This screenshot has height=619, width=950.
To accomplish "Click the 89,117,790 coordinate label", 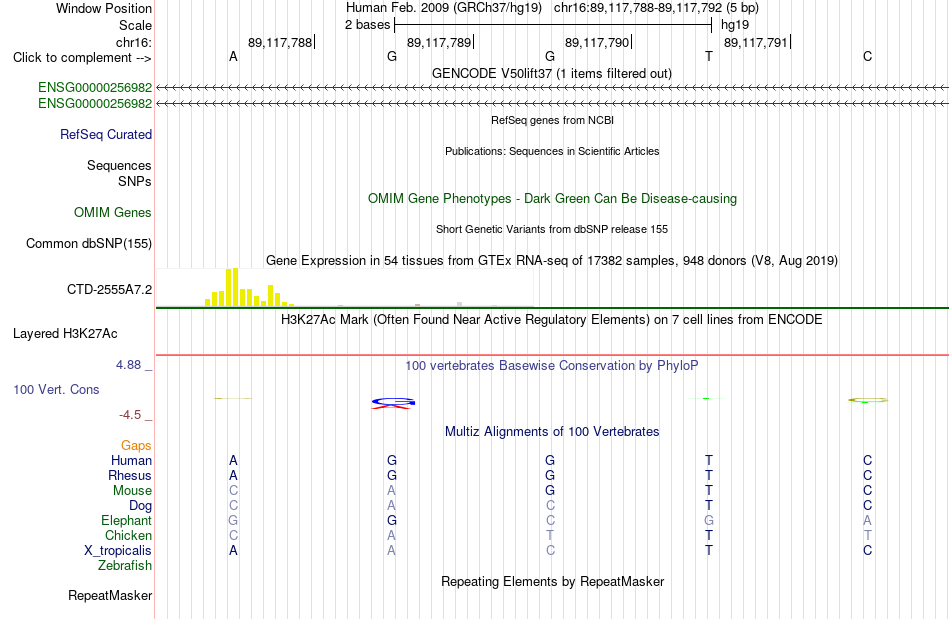I will point(597,42).
